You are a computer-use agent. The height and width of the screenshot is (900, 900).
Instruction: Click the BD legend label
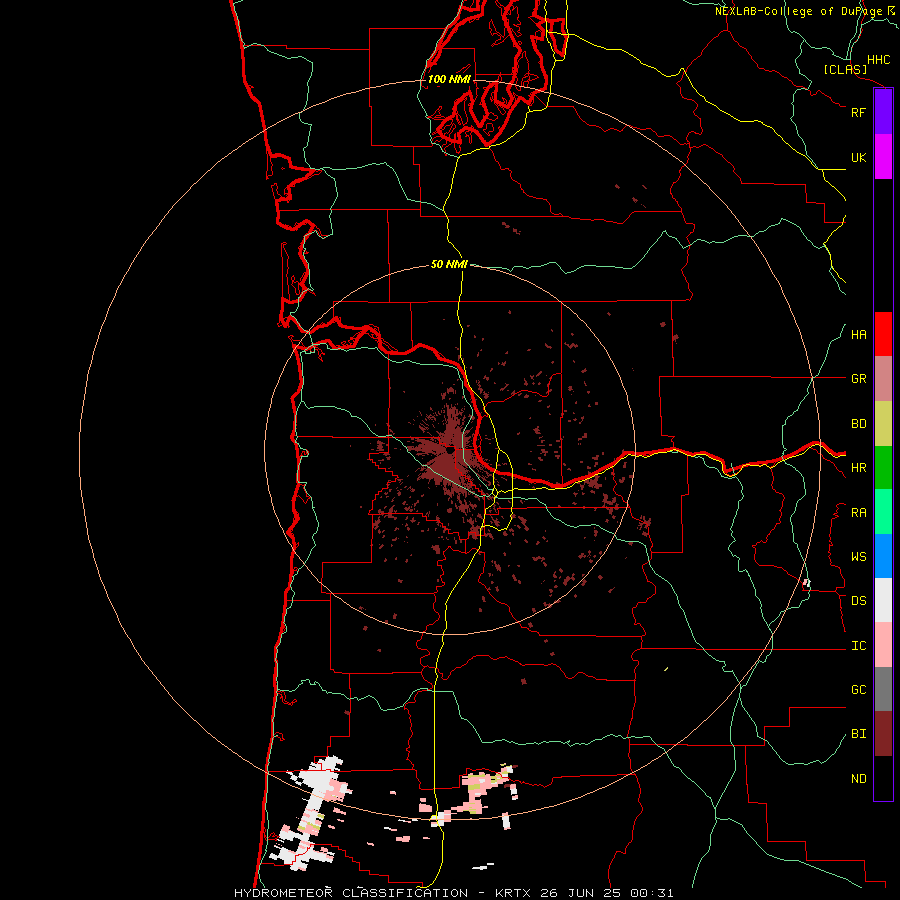tap(858, 424)
